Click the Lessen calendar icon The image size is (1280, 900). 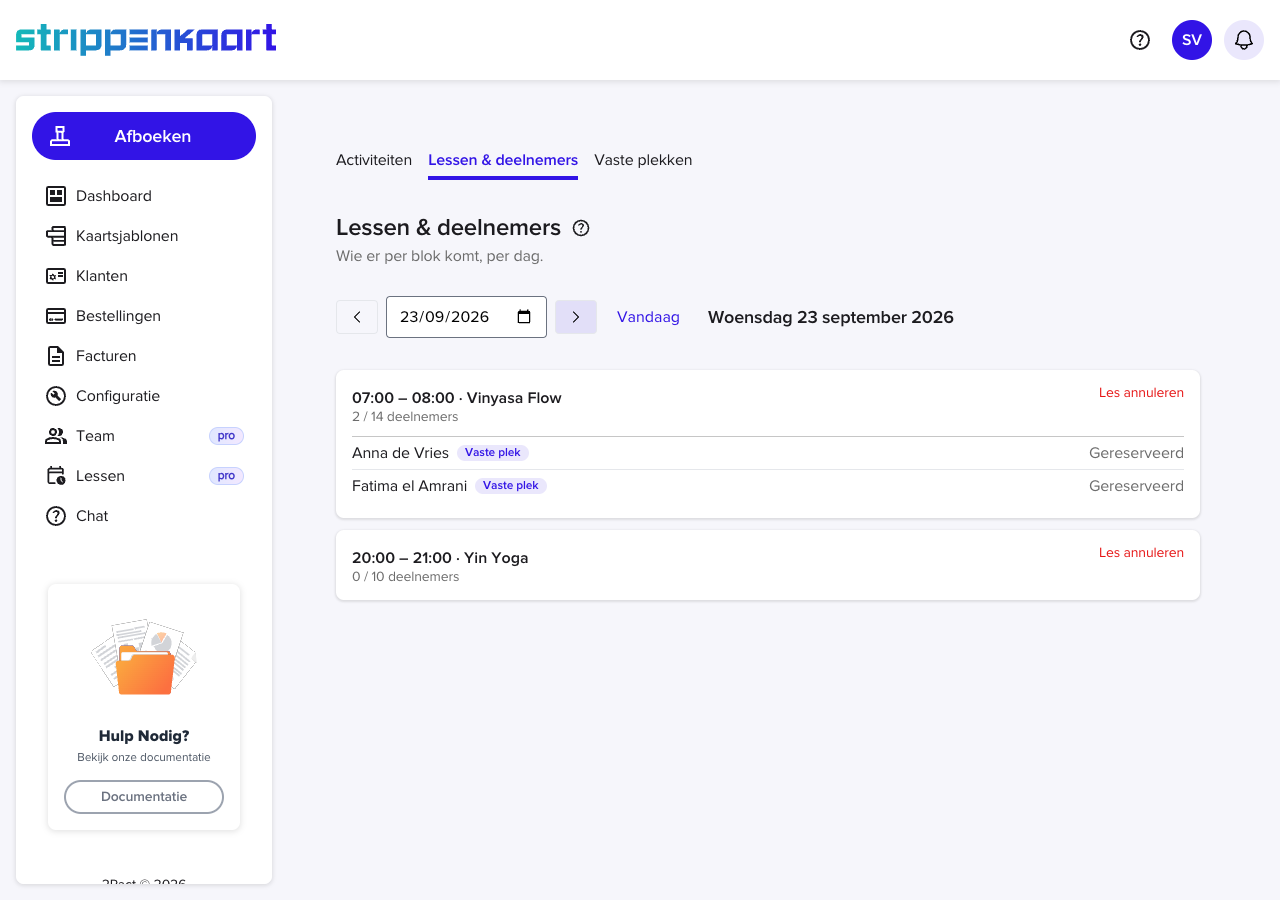tap(56, 476)
